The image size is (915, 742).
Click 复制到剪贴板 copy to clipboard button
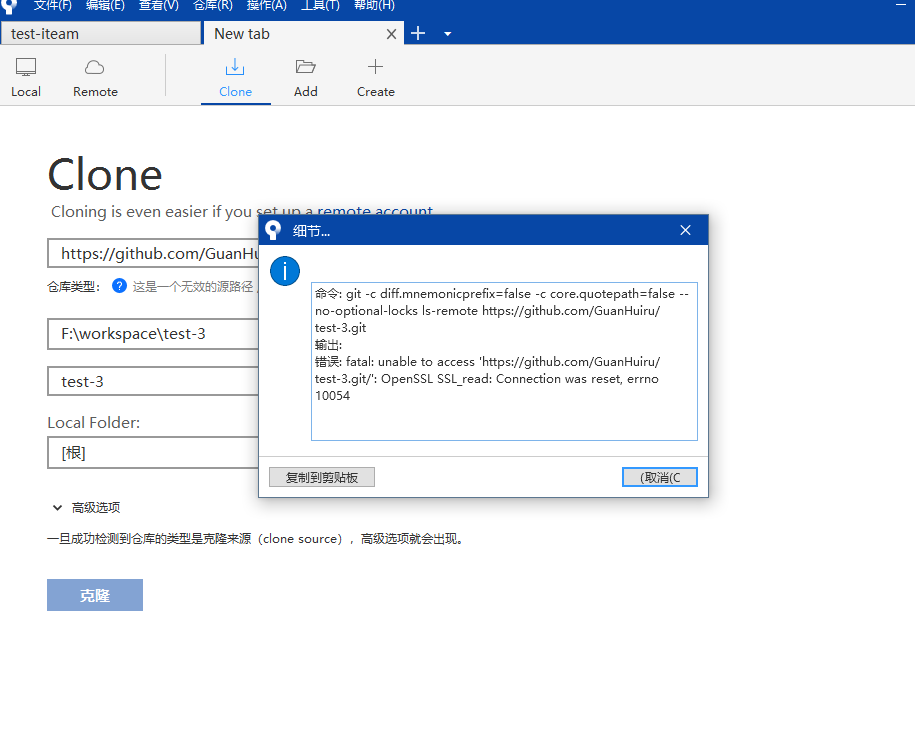[x=322, y=477]
